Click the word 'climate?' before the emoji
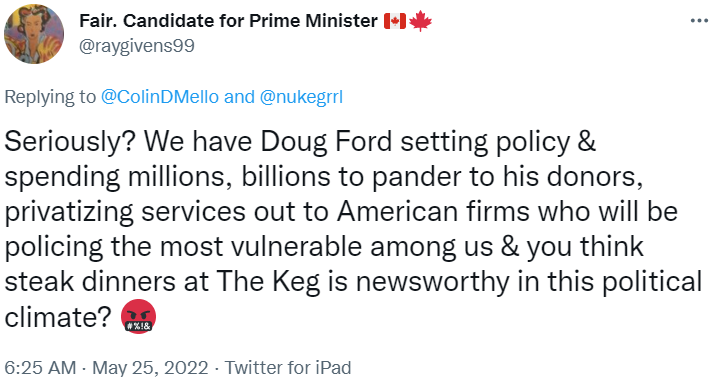This screenshot has width=712, height=377. [x=58, y=317]
